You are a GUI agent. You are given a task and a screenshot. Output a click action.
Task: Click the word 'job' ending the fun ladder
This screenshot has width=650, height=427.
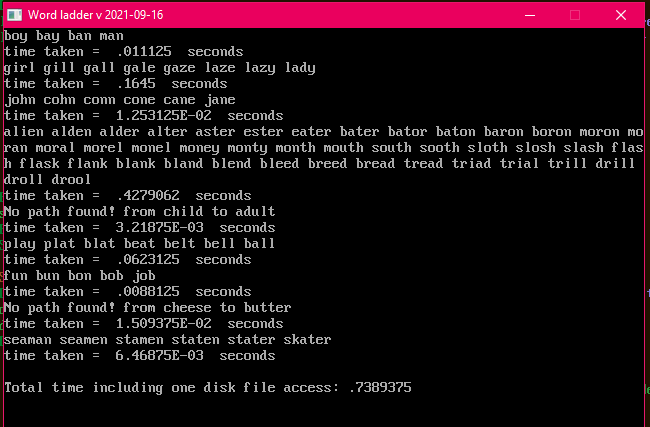[144, 276]
